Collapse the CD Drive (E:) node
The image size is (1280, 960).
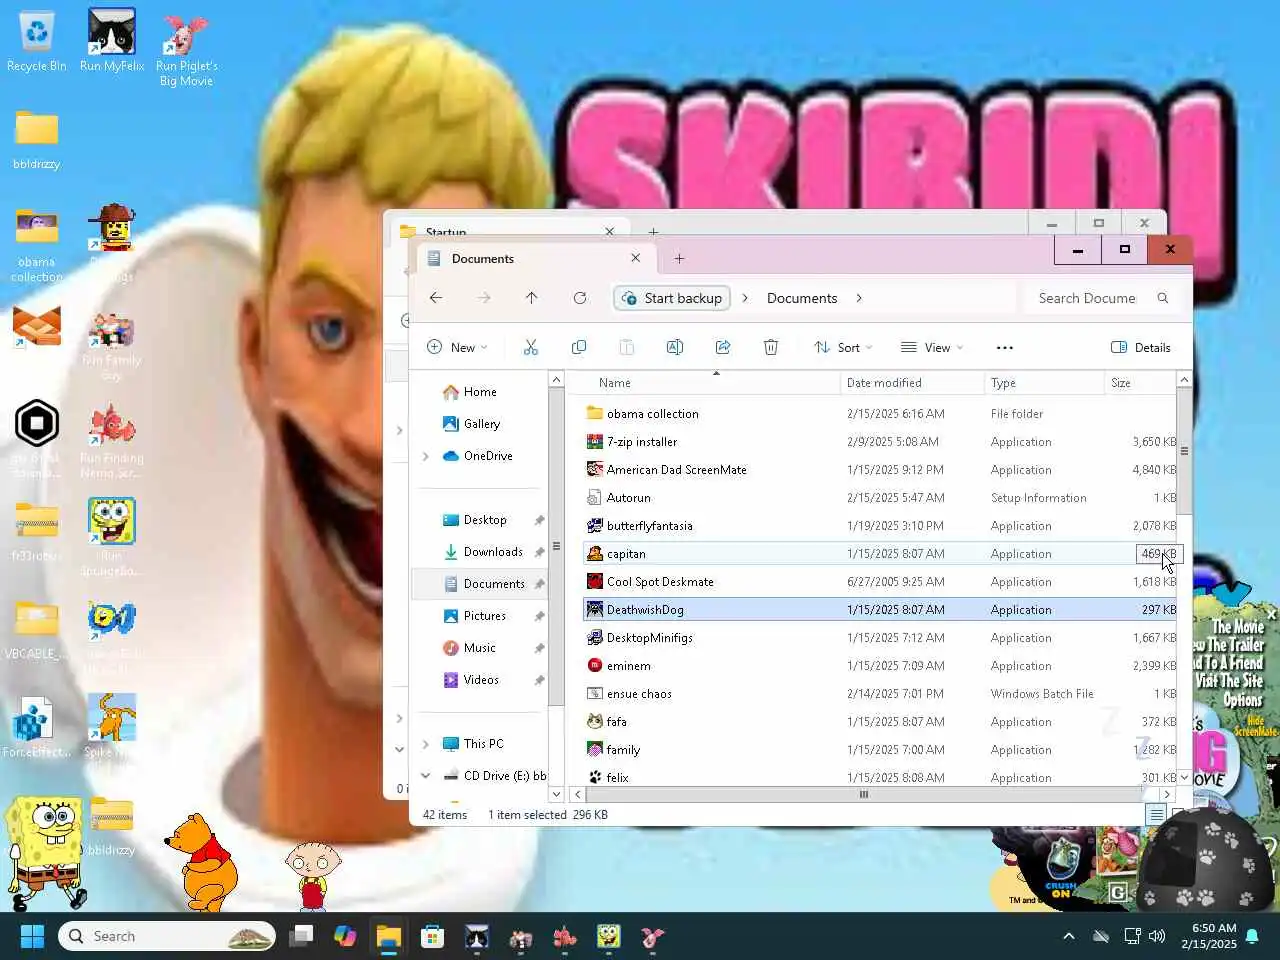[x=426, y=776]
